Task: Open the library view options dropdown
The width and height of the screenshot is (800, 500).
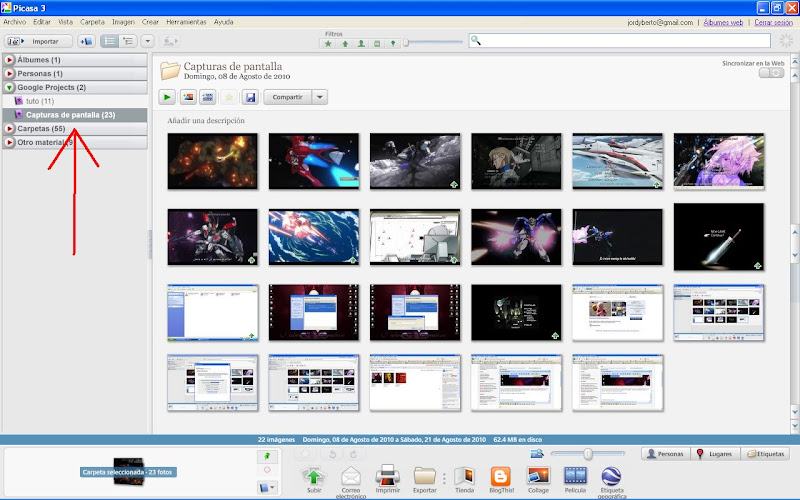Action: (x=147, y=41)
